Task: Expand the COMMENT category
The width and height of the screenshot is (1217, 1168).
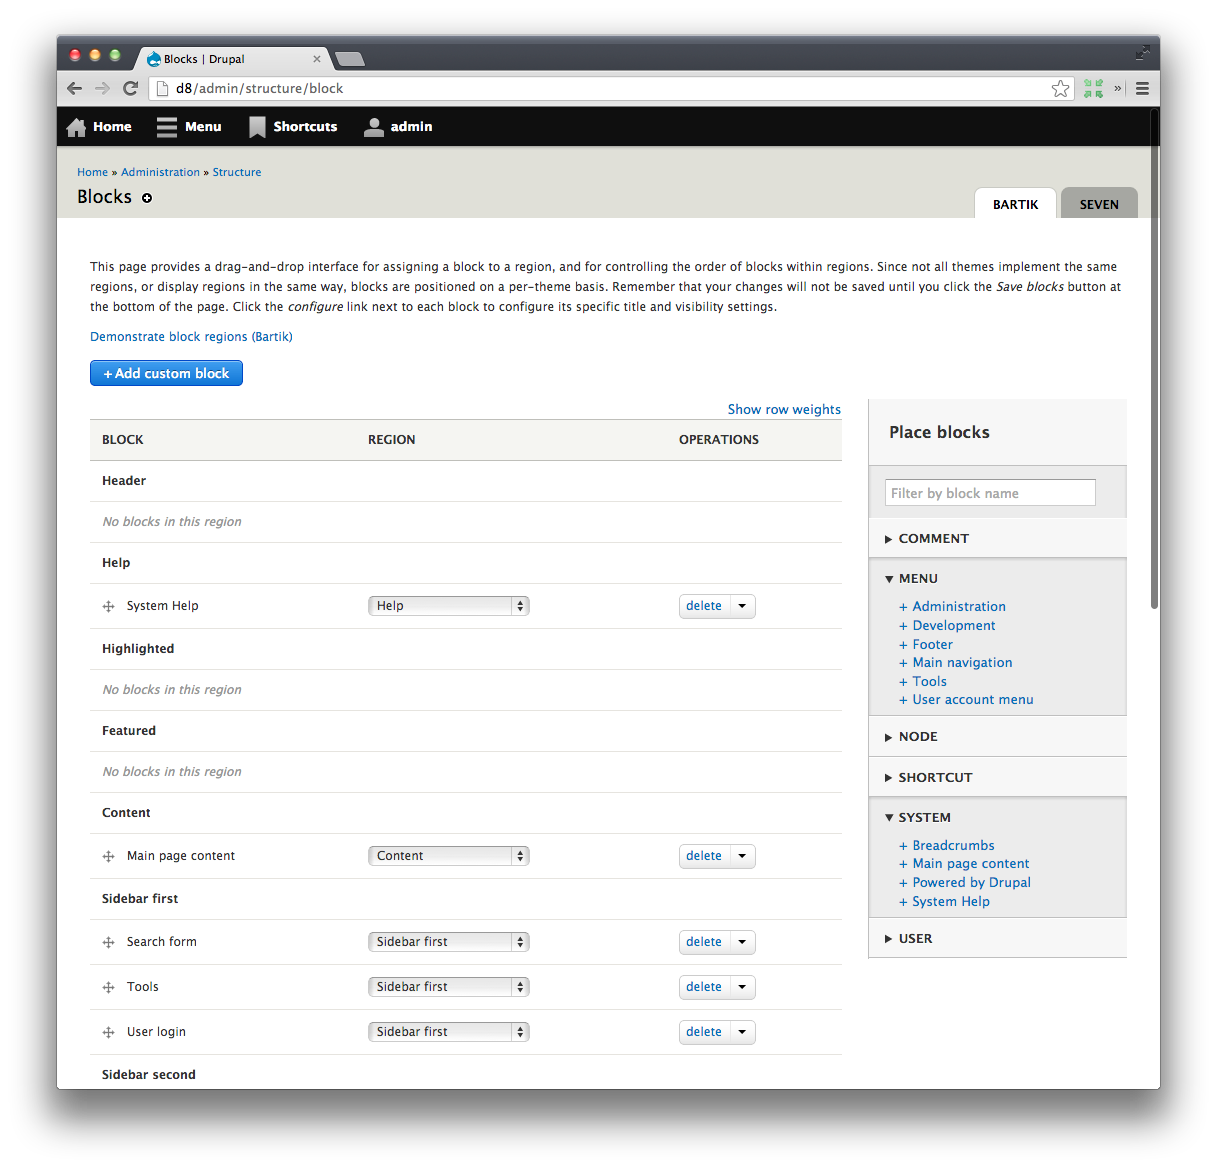Action: click(x=997, y=538)
